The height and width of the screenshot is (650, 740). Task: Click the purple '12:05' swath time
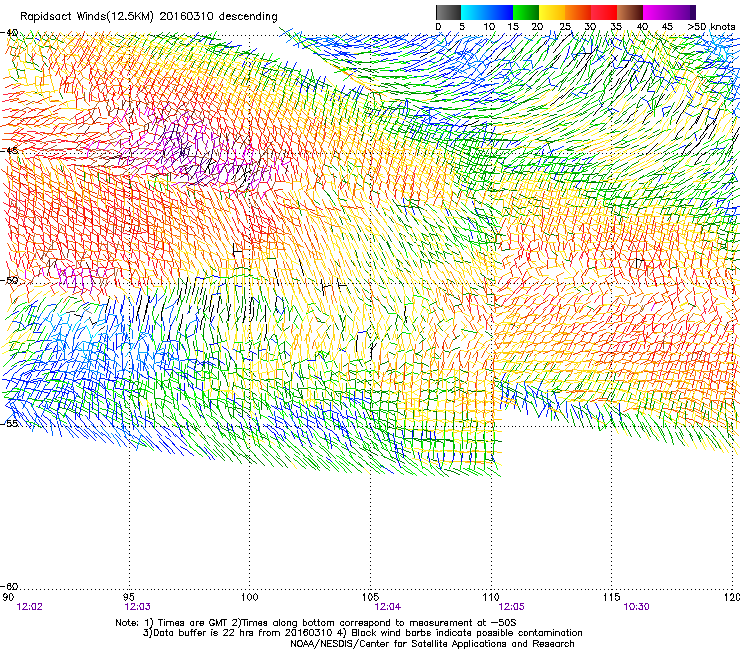pos(512,607)
